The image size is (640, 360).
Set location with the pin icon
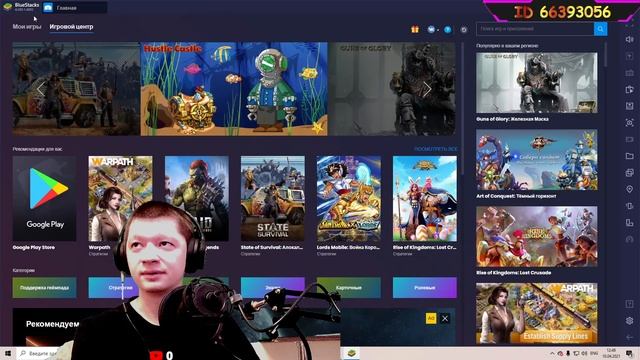[x=629, y=189]
